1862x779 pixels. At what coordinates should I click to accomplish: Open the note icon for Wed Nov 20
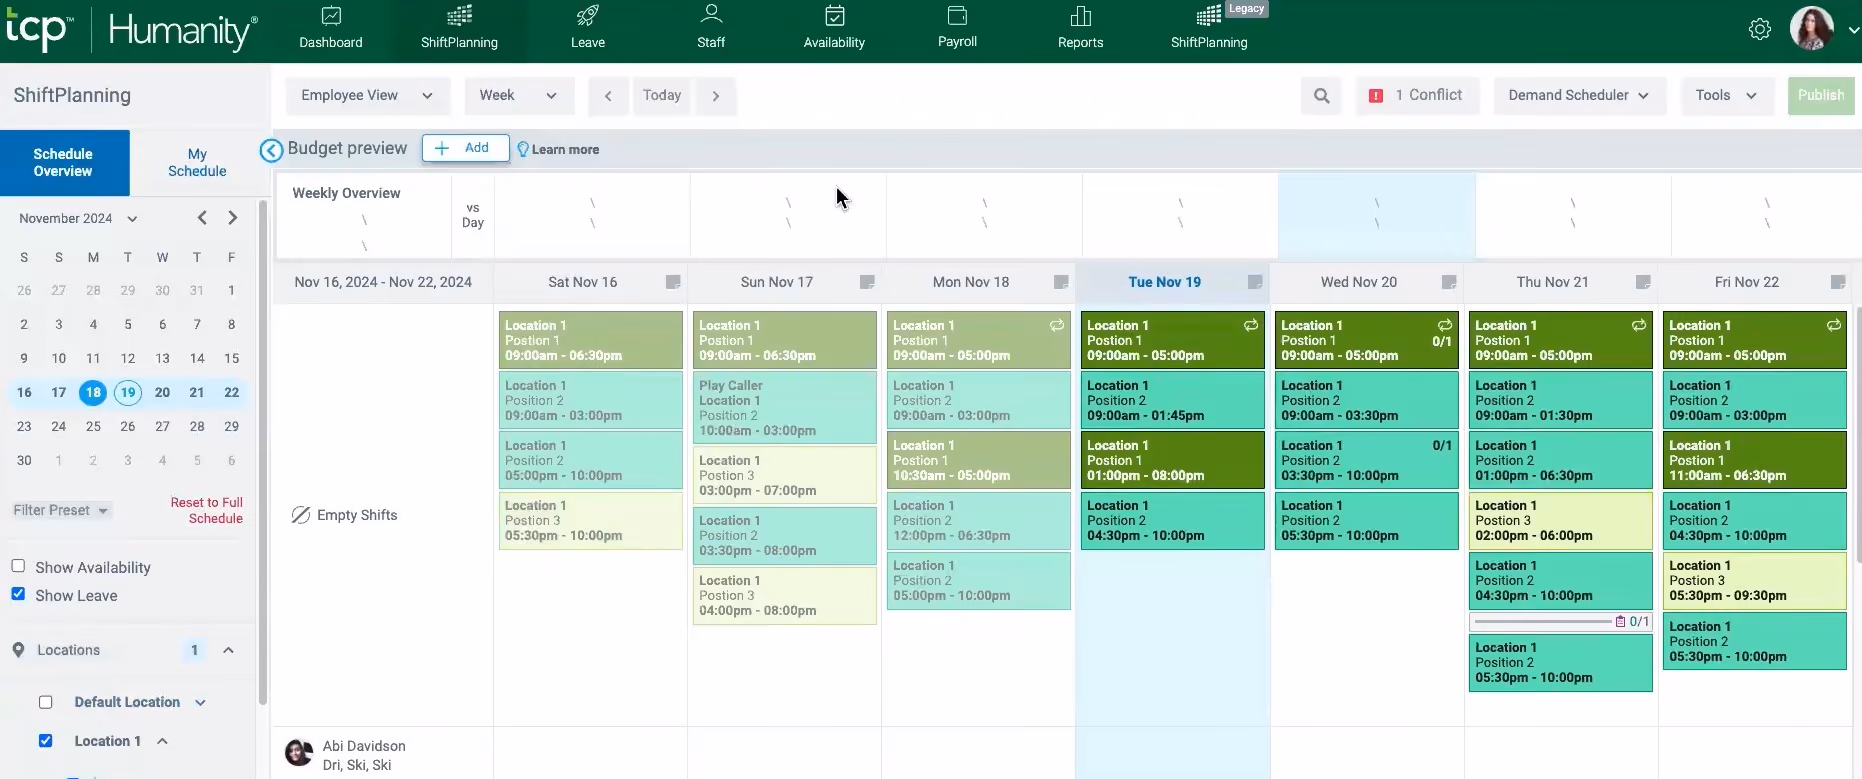1449,282
